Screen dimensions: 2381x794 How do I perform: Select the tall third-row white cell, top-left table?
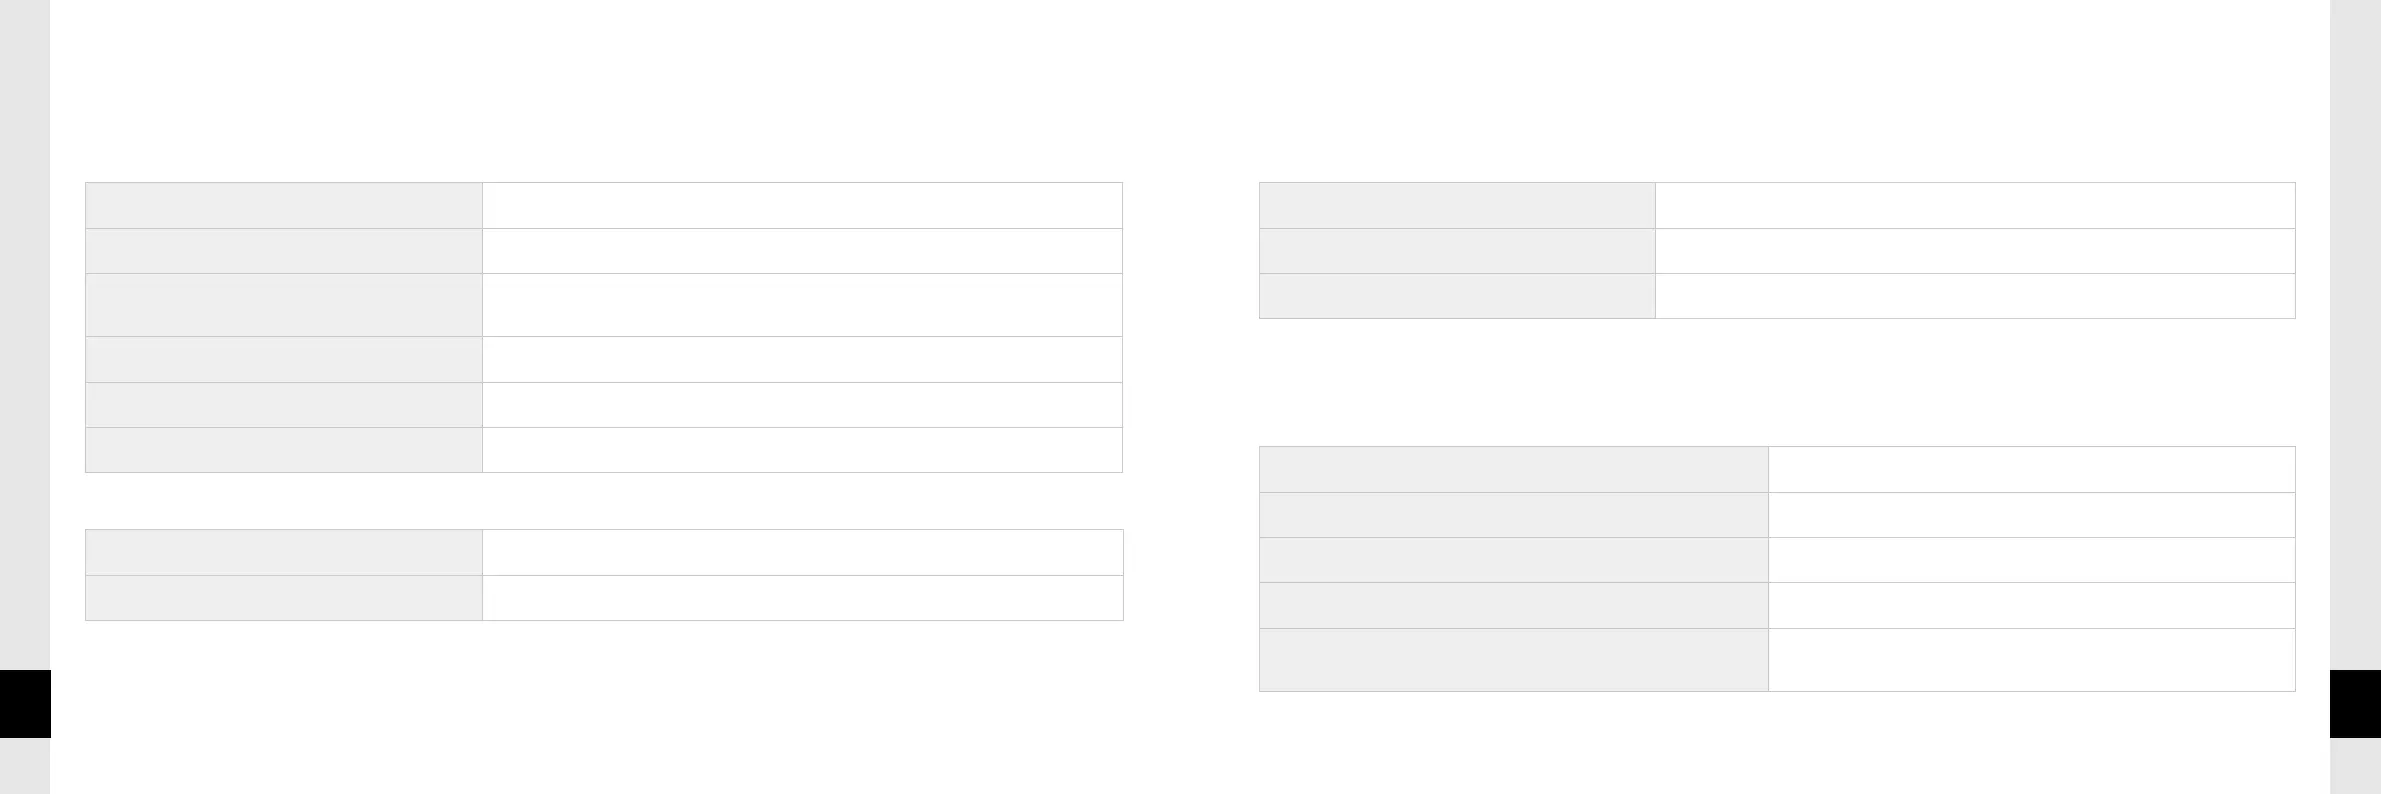coord(802,305)
